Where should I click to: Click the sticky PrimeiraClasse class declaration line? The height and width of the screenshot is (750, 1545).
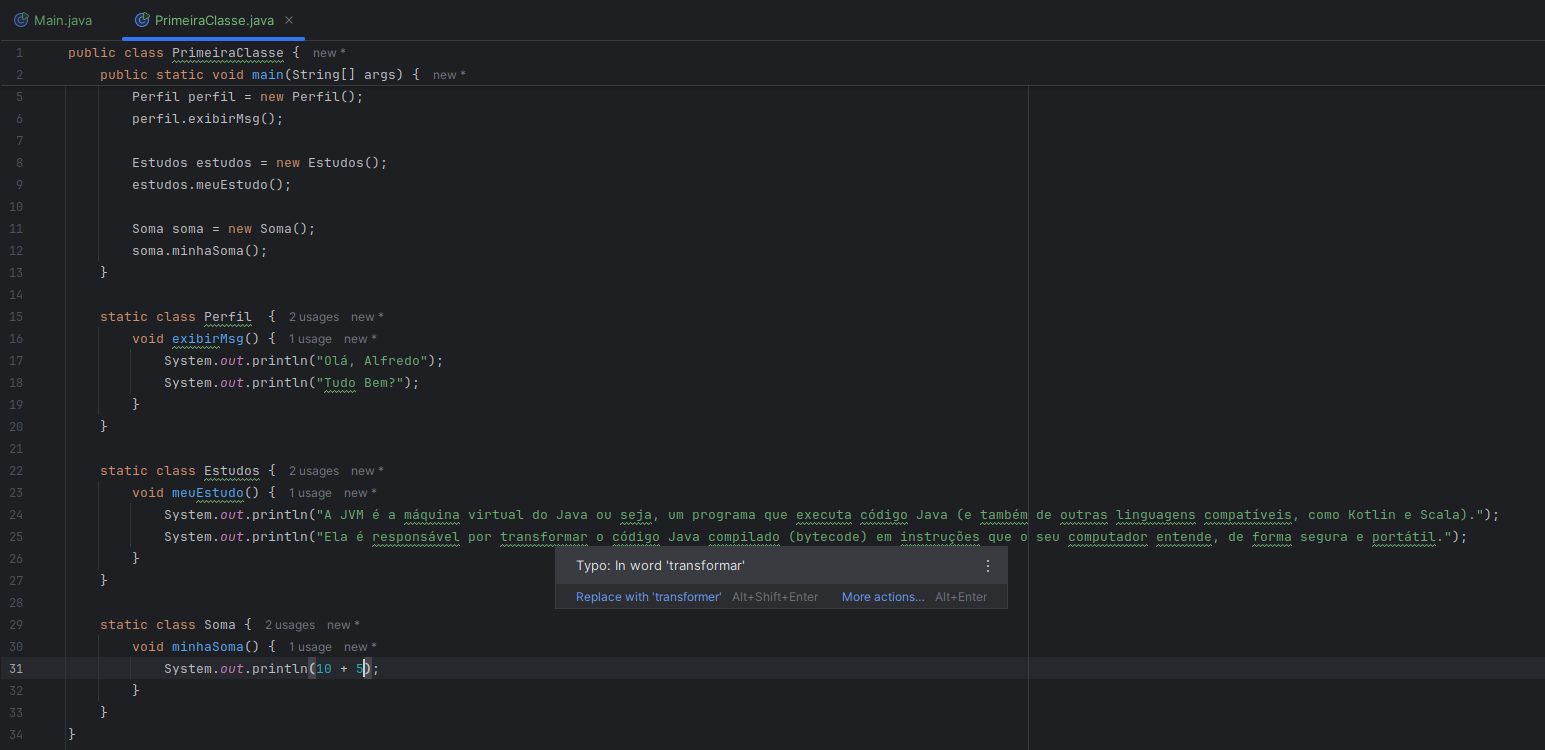(184, 52)
